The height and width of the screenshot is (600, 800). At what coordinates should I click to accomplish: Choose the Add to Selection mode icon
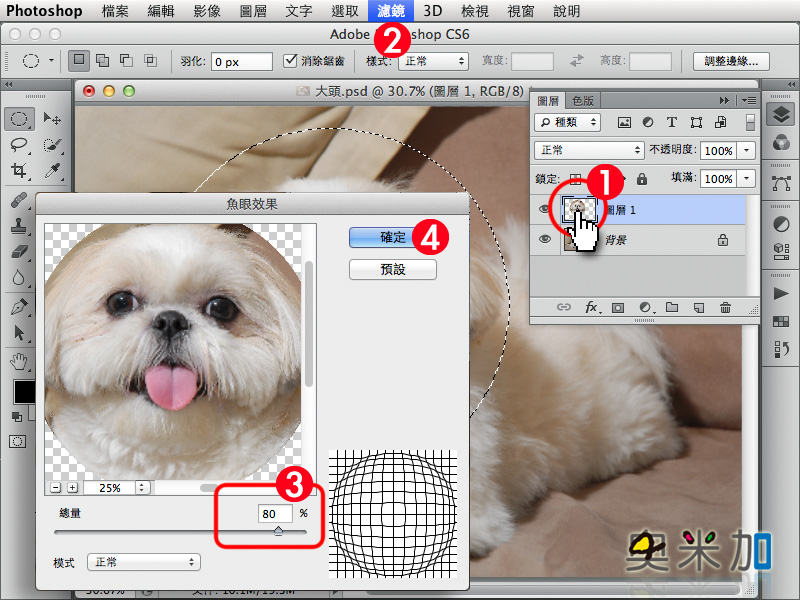tap(103, 60)
